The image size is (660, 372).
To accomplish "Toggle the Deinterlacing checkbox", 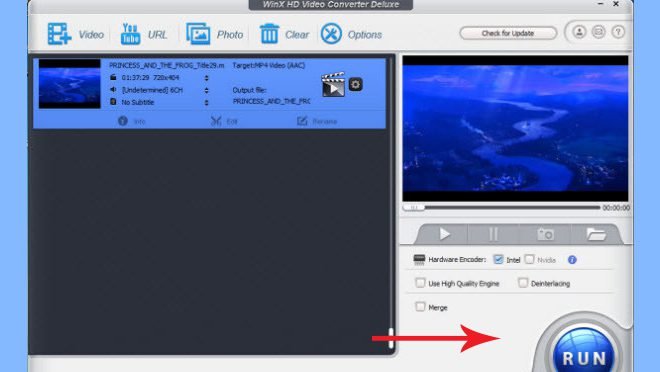I will 523,283.
